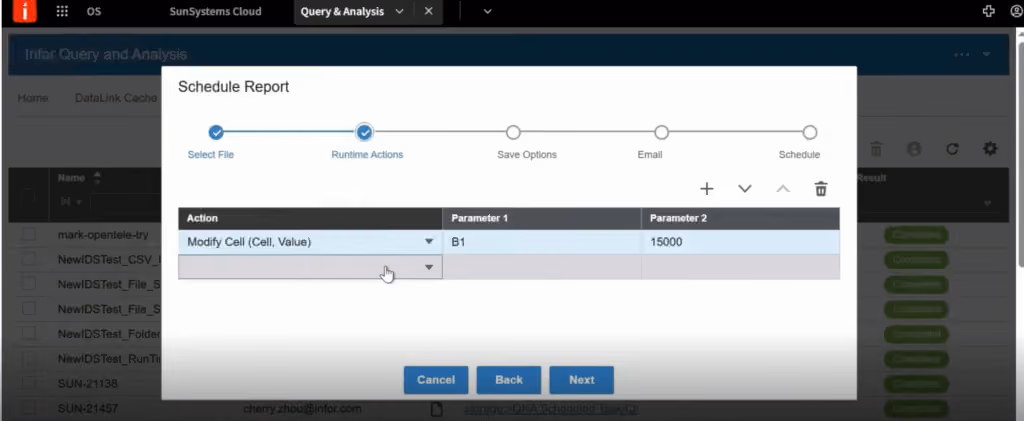
Task: Click the Parameter 2 column header
Action: point(741,218)
